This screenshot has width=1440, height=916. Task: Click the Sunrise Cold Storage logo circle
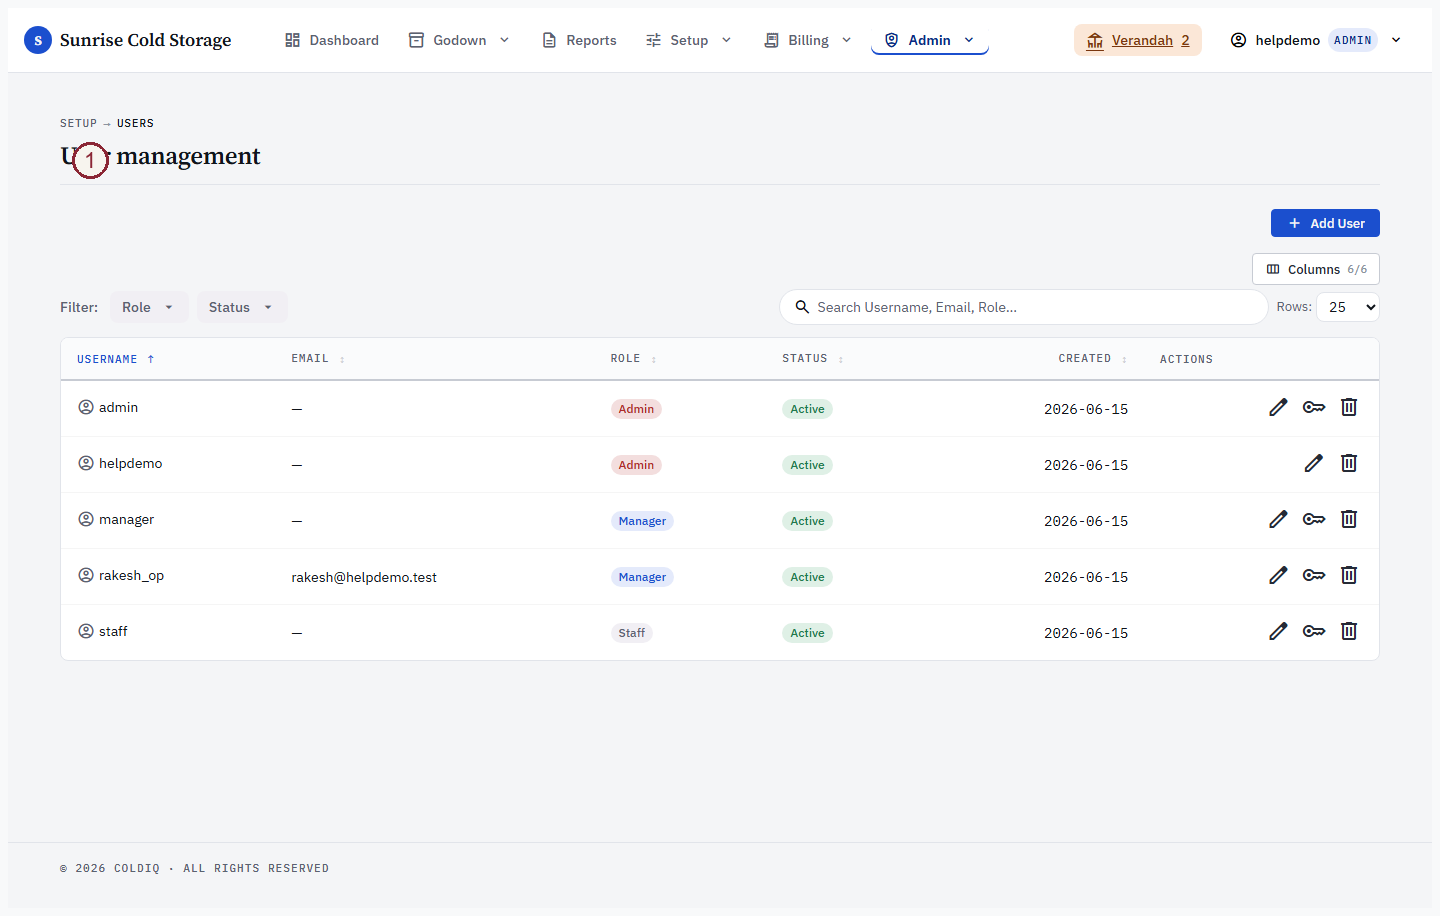point(38,40)
